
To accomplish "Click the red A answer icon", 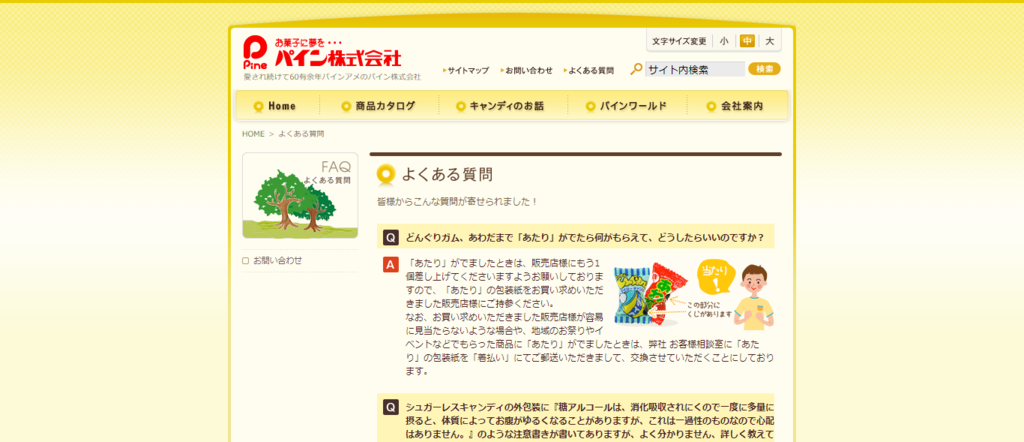I will [391, 264].
